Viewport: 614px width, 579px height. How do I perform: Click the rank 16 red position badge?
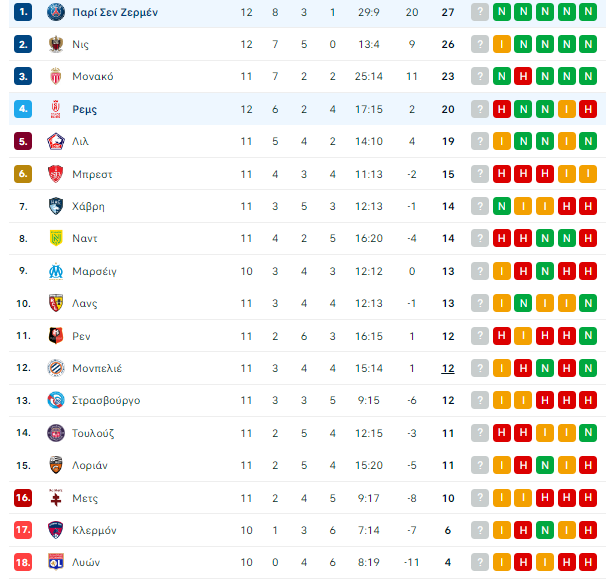tap(23, 498)
